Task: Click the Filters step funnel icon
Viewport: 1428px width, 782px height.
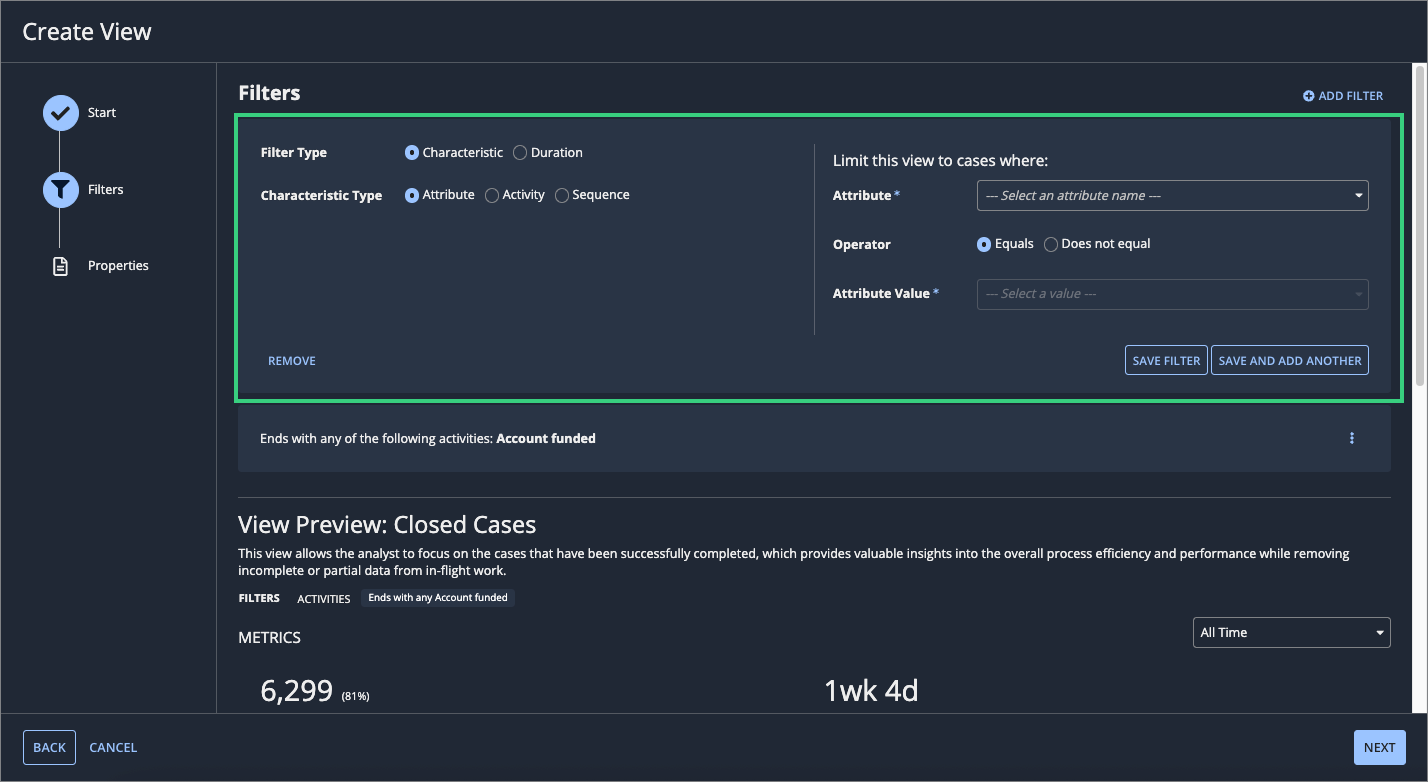Action: (61, 189)
